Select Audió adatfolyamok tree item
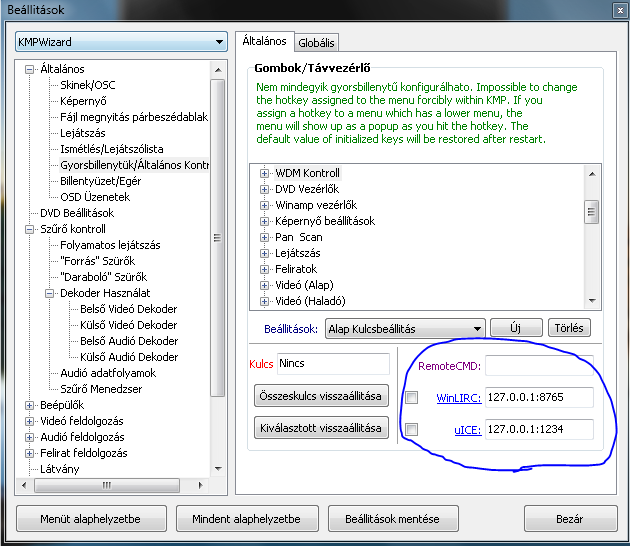Image resolution: width=630 pixels, height=546 pixels. pos(108,373)
